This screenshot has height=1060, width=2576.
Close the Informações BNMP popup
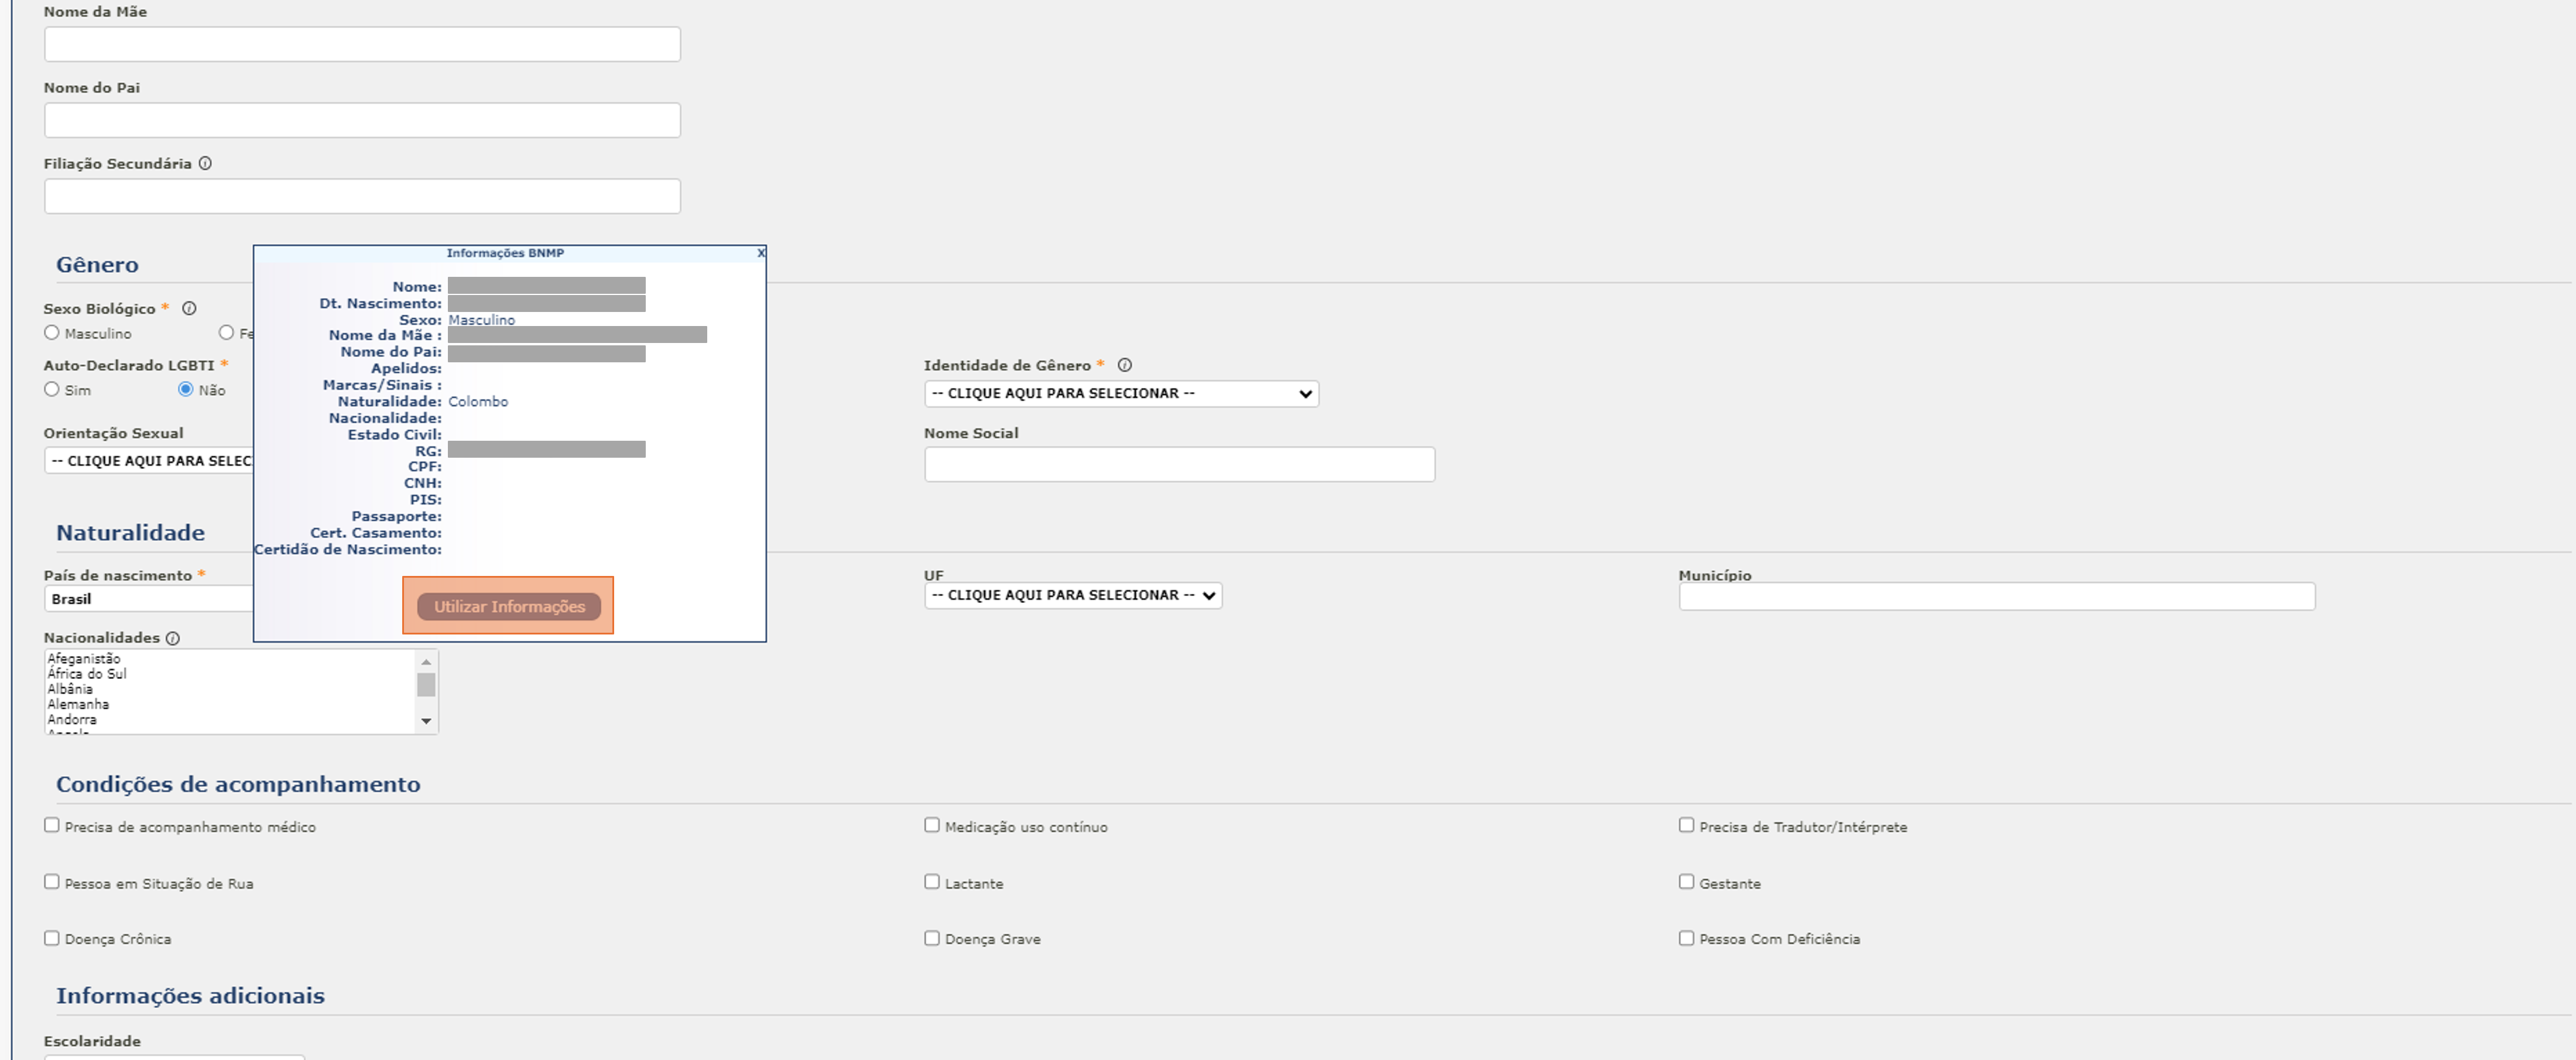coord(761,253)
